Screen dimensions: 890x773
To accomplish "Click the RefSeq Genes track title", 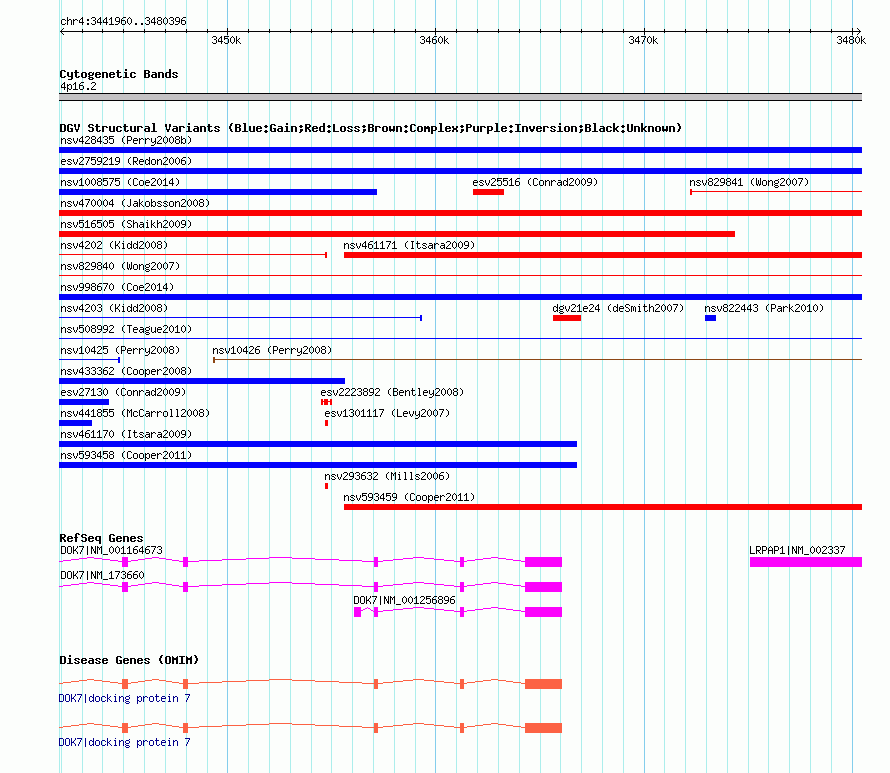I will click(101, 537).
